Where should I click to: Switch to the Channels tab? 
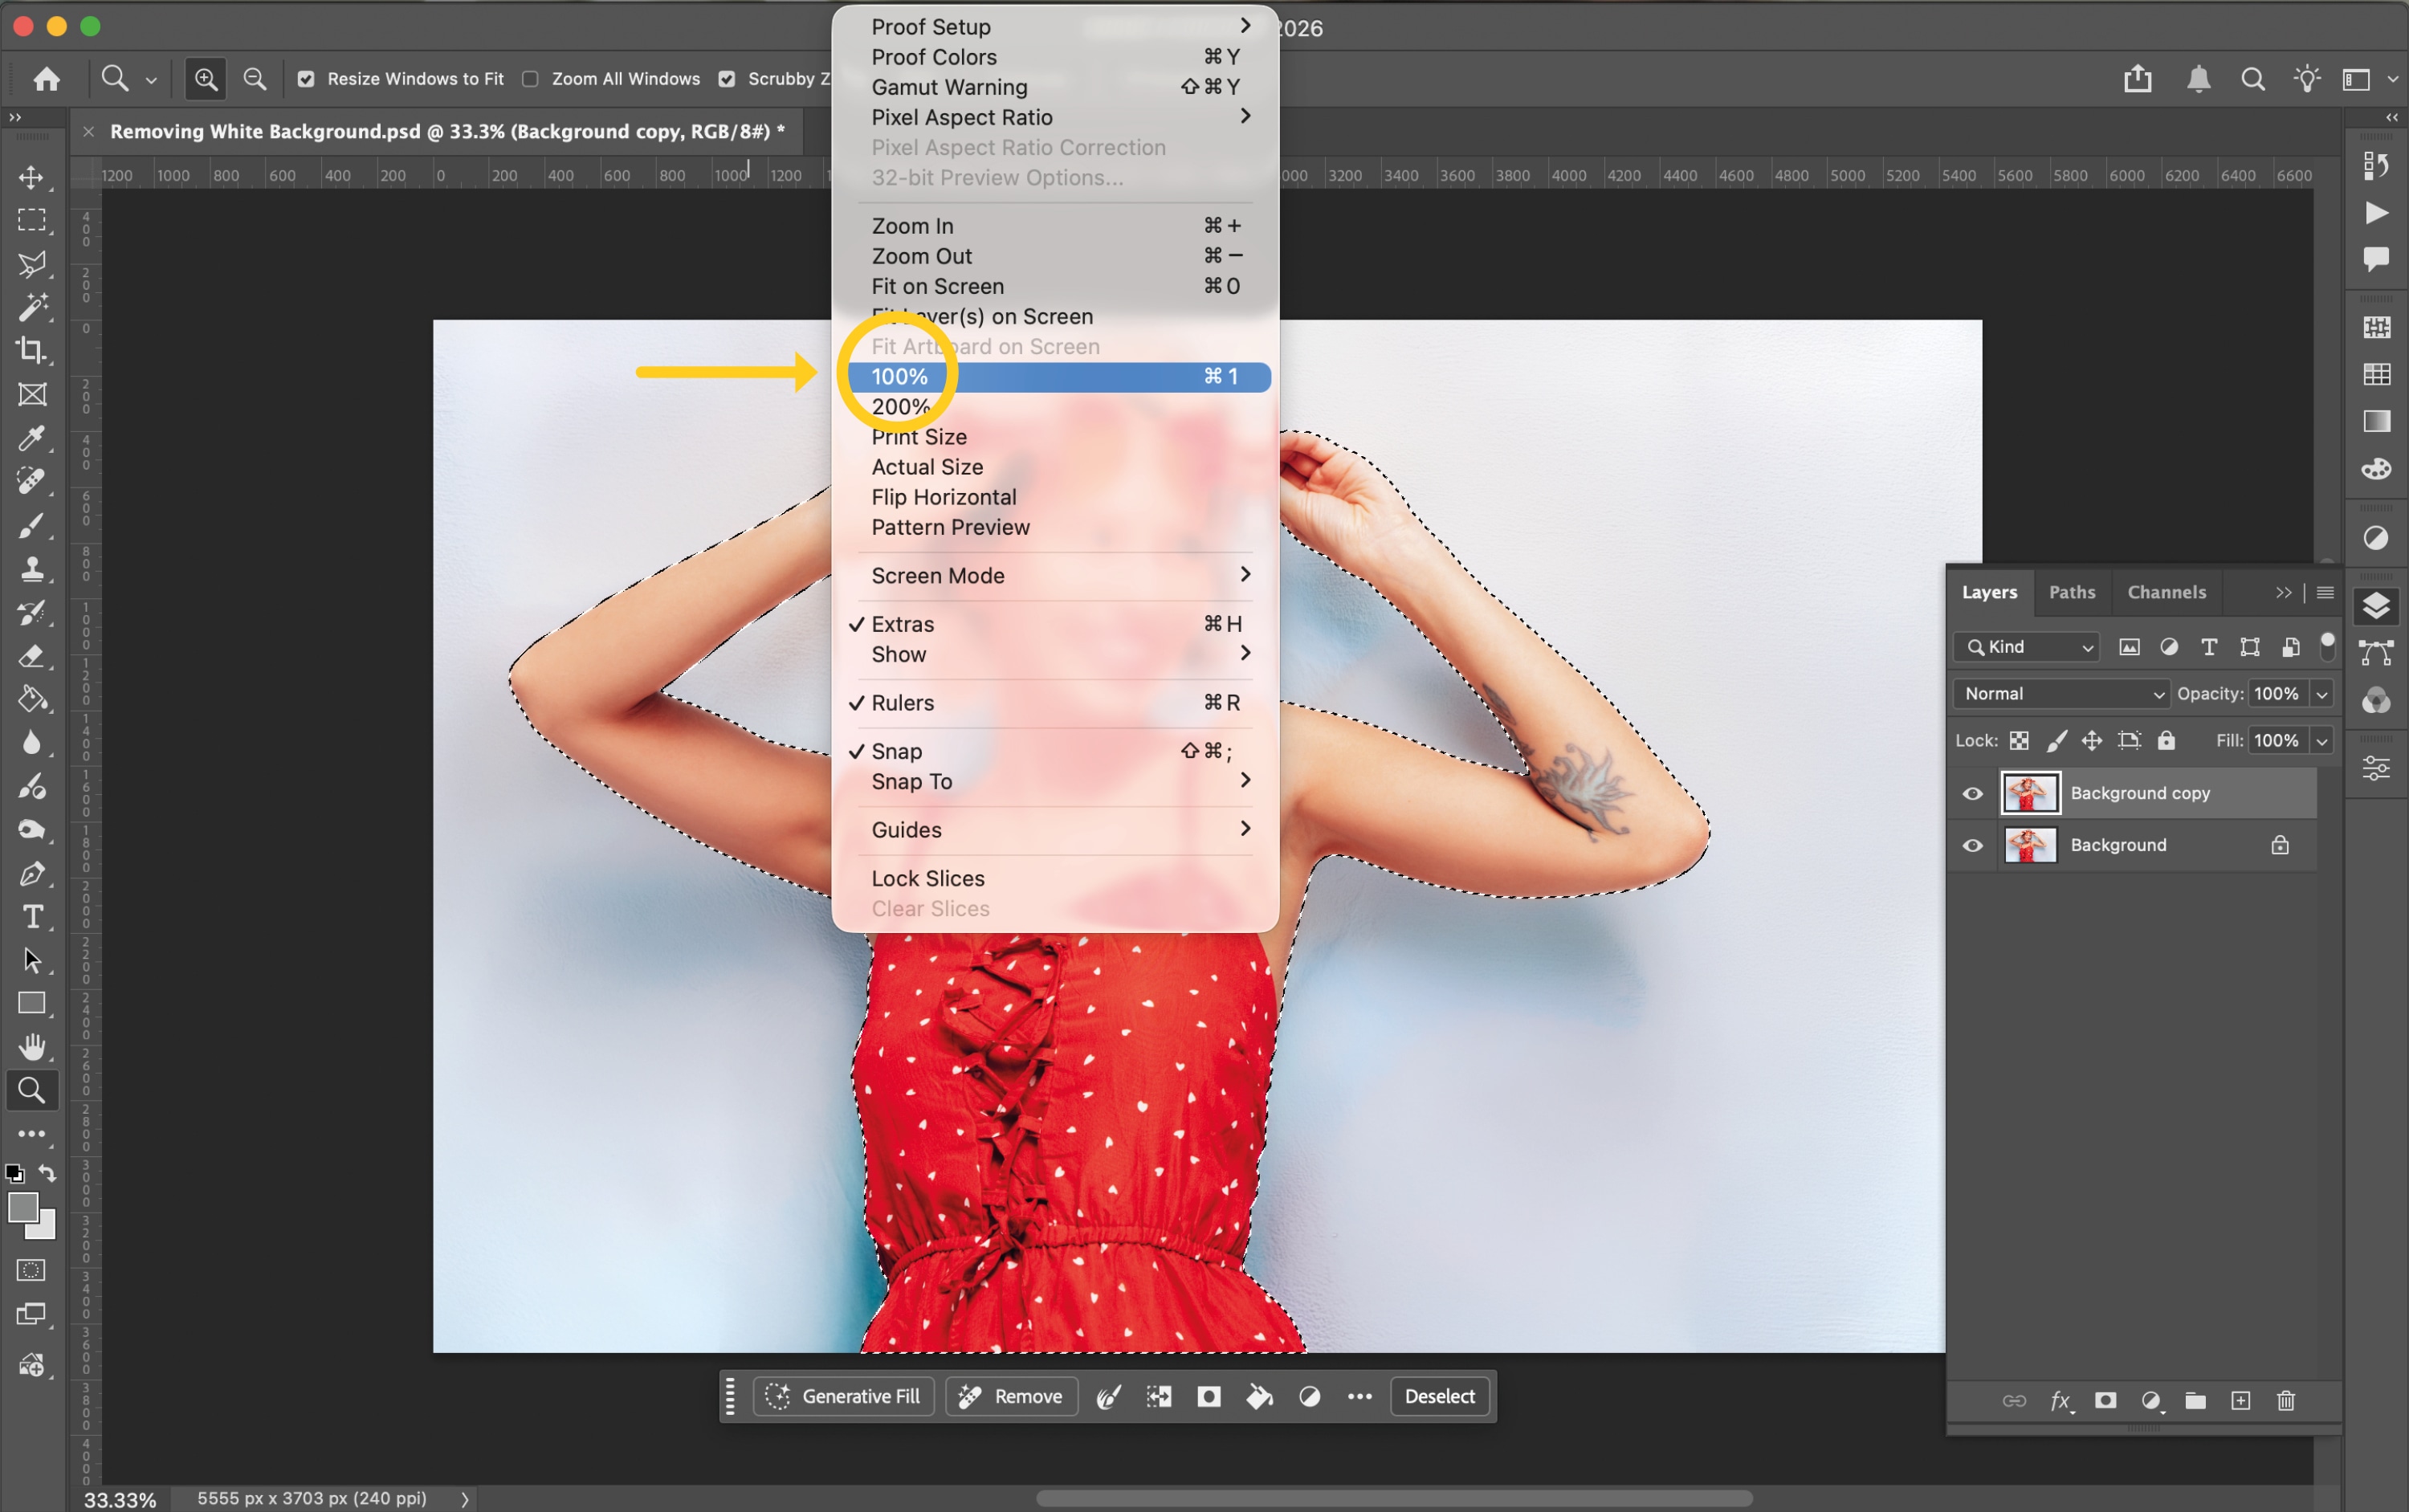[2166, 592]
